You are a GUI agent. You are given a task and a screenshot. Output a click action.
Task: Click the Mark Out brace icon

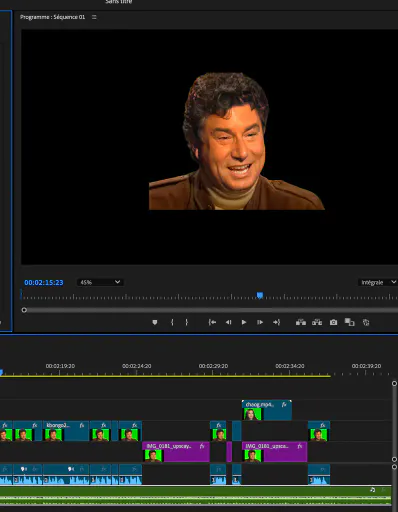187,322
